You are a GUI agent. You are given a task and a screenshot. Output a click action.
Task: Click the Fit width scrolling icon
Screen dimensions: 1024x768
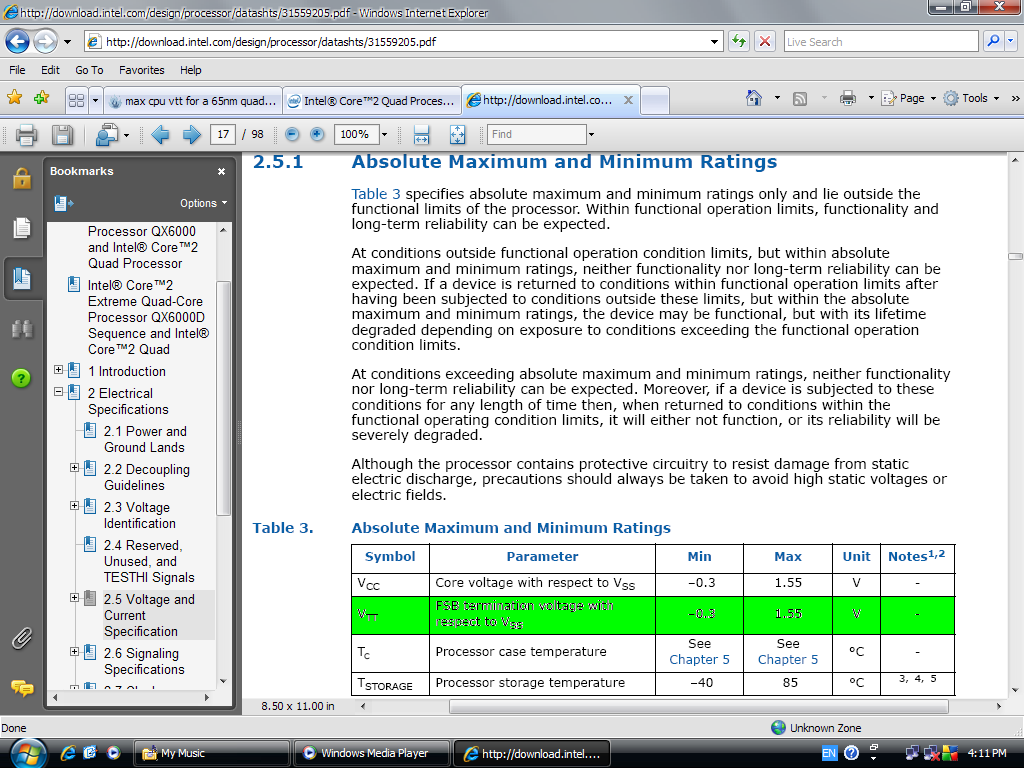click(x=421, y=135)
